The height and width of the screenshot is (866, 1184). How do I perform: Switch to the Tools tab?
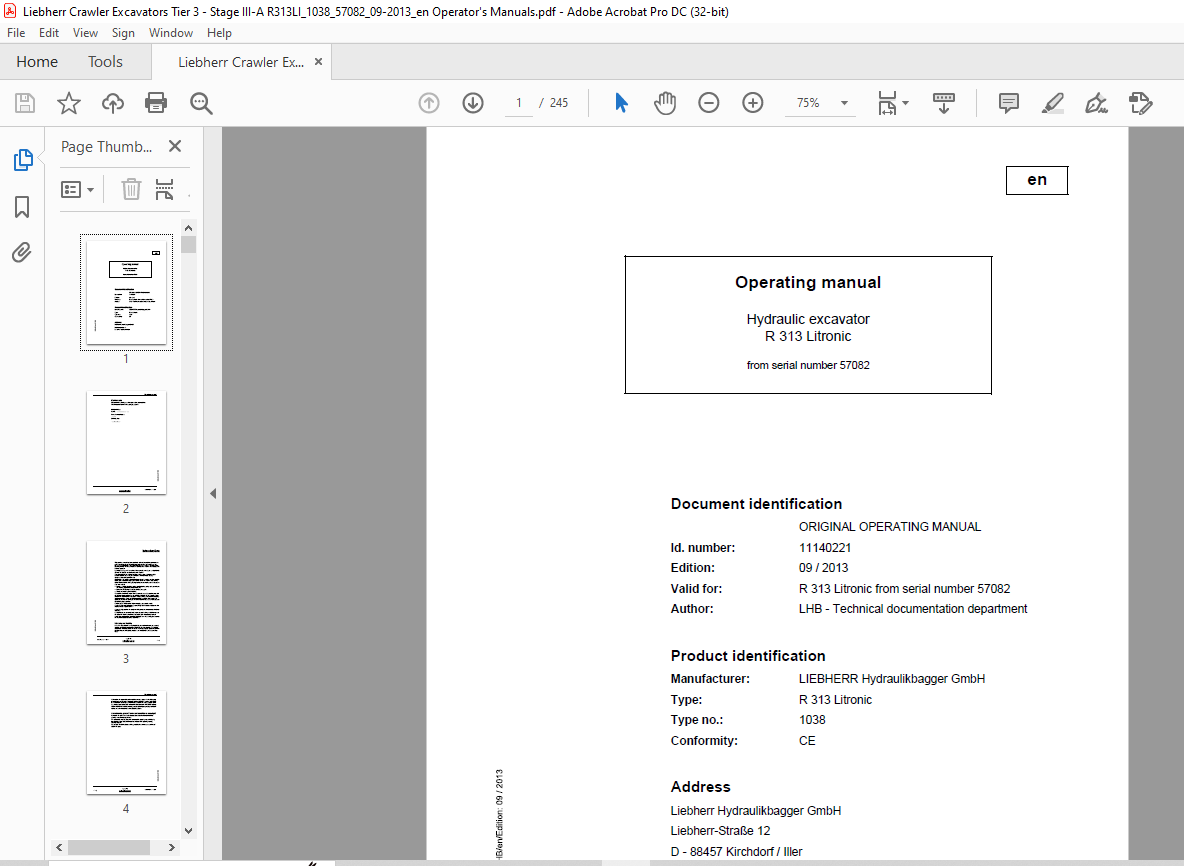(x=105, y=62)
